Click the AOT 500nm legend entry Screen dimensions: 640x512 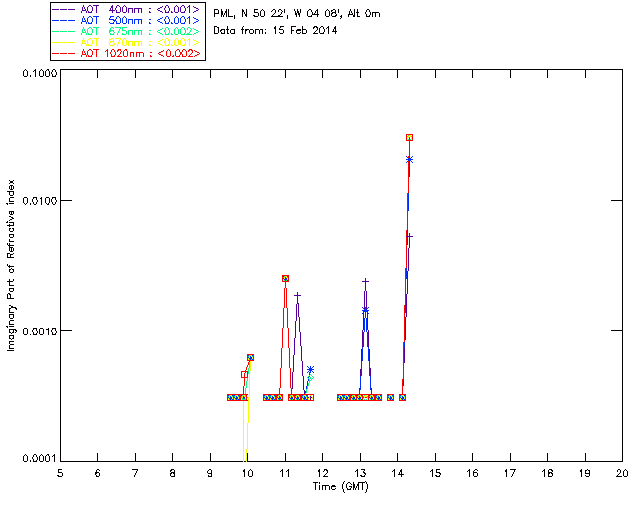click(127, 20)
